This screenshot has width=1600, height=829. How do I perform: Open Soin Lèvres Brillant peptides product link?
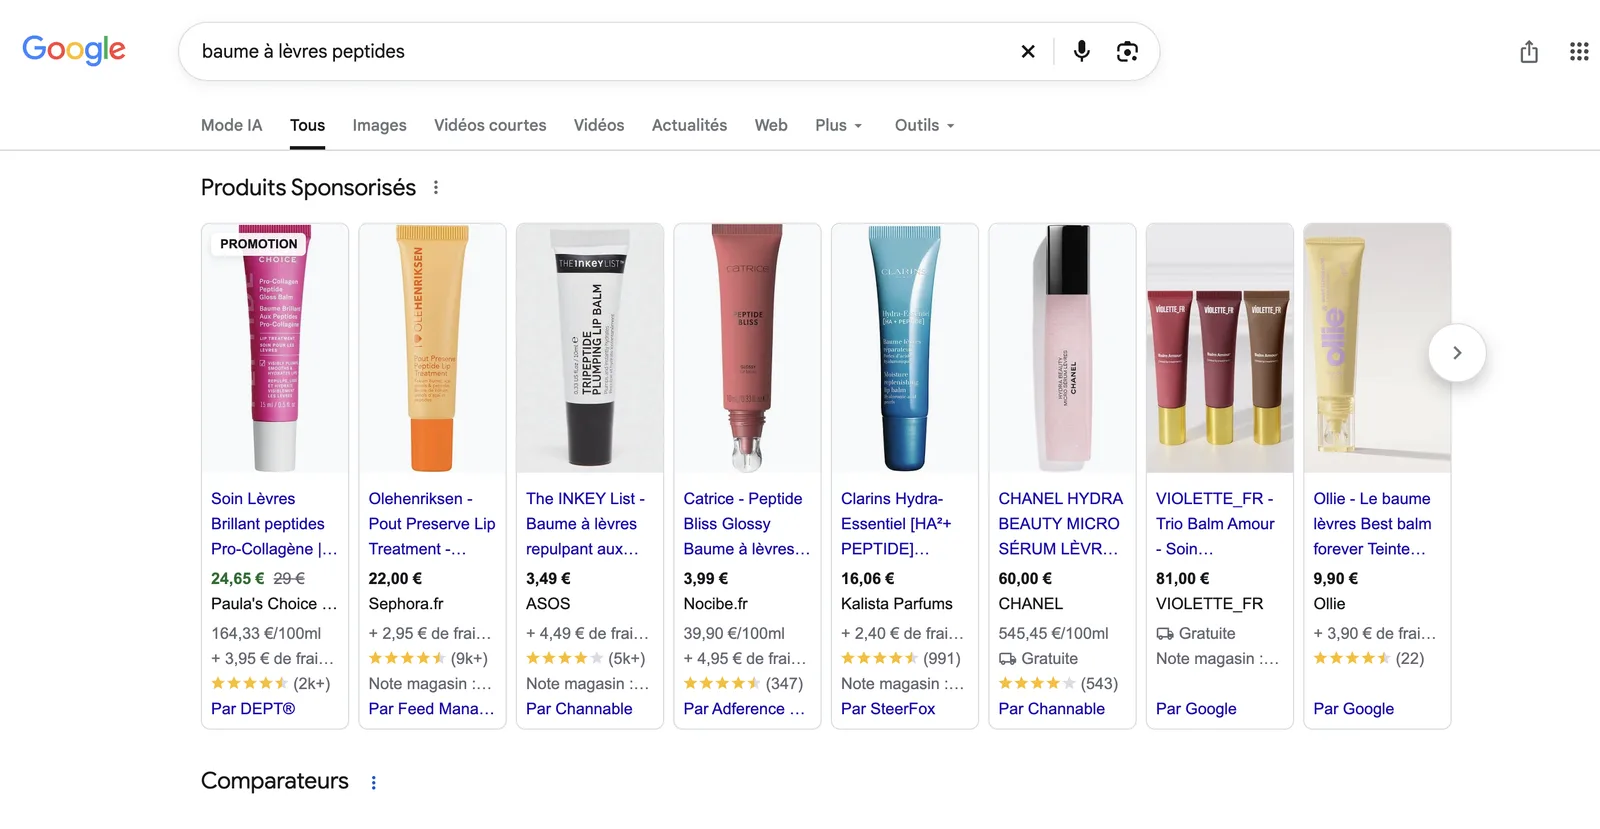click(x=274, y=524)
